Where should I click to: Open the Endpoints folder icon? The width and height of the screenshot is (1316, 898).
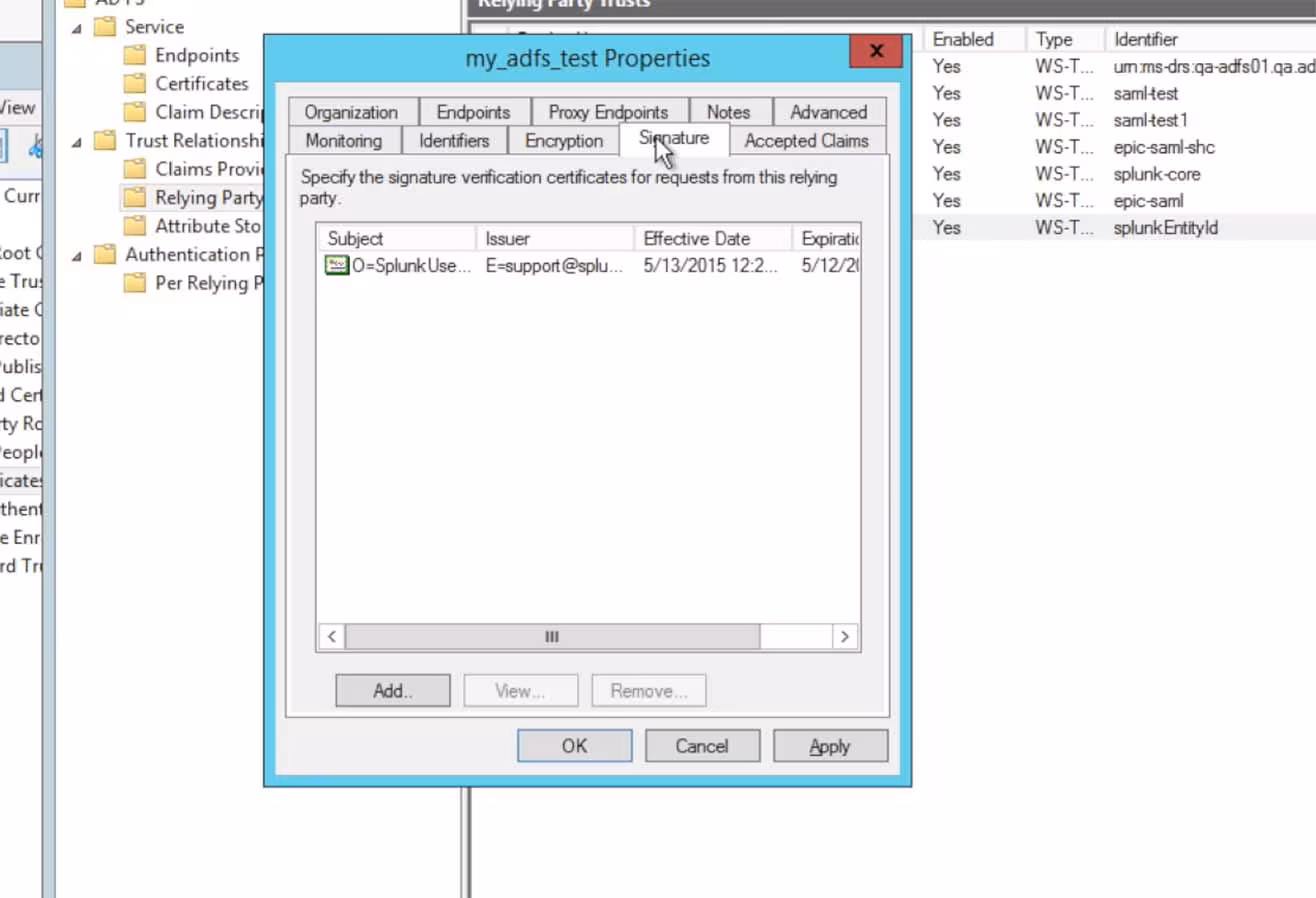click(x=134, y=55)
